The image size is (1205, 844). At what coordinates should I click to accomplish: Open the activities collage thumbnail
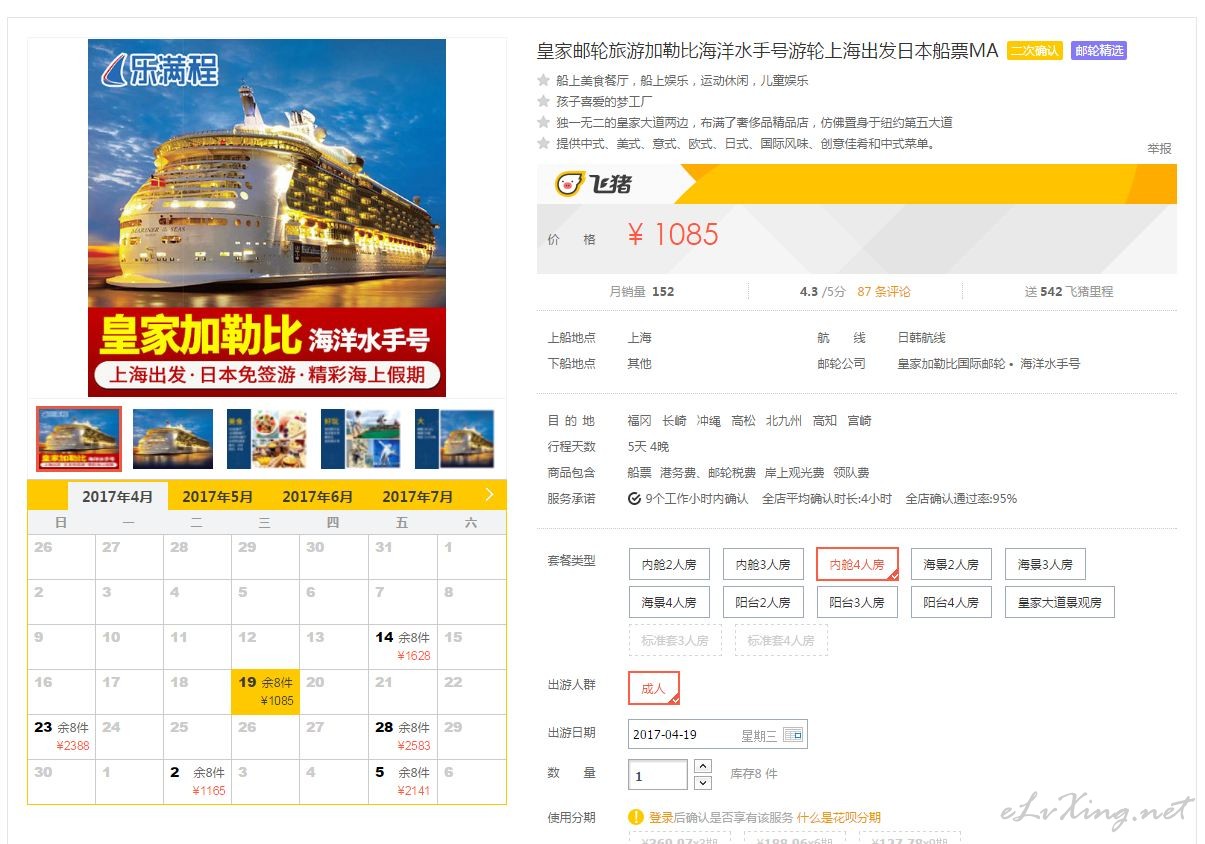pyautogui.click(x=361, y=438)
